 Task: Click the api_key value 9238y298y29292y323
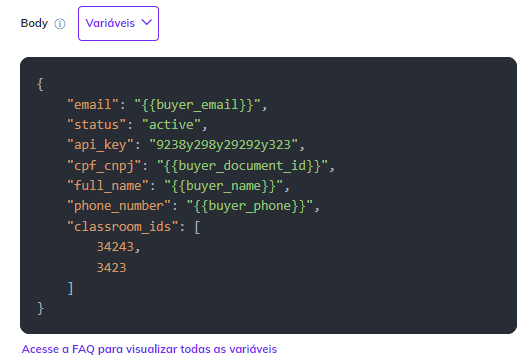[224, 145]
